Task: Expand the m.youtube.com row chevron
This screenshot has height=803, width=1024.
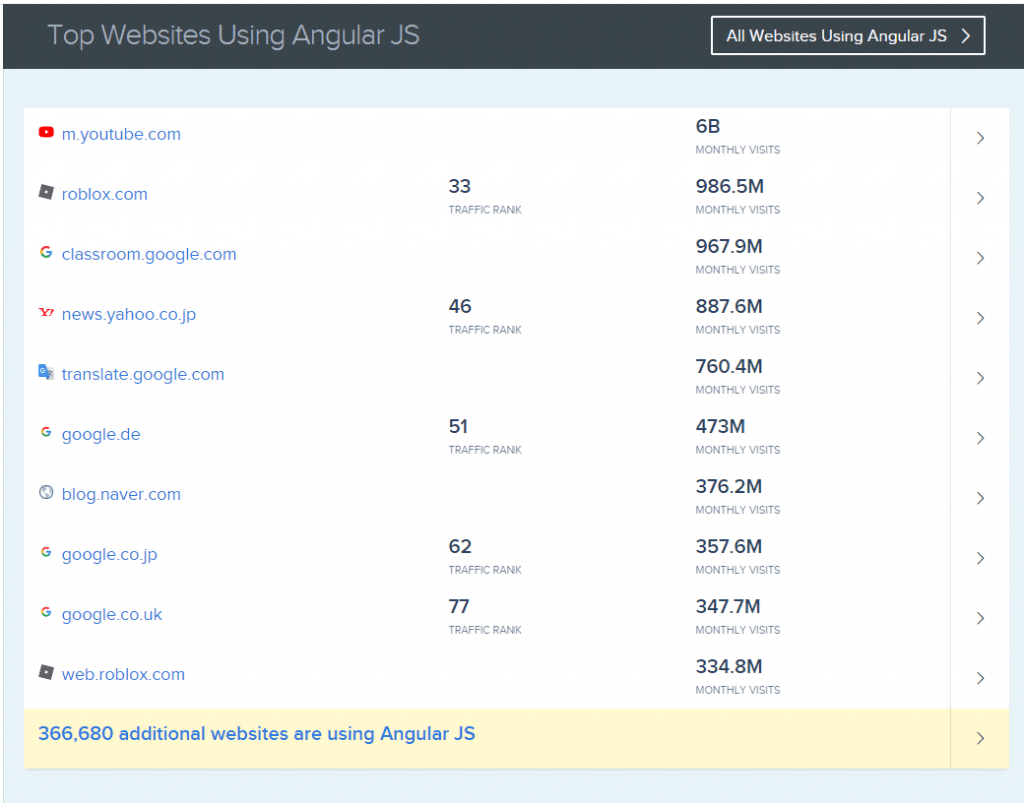Action: pos(980,138)
